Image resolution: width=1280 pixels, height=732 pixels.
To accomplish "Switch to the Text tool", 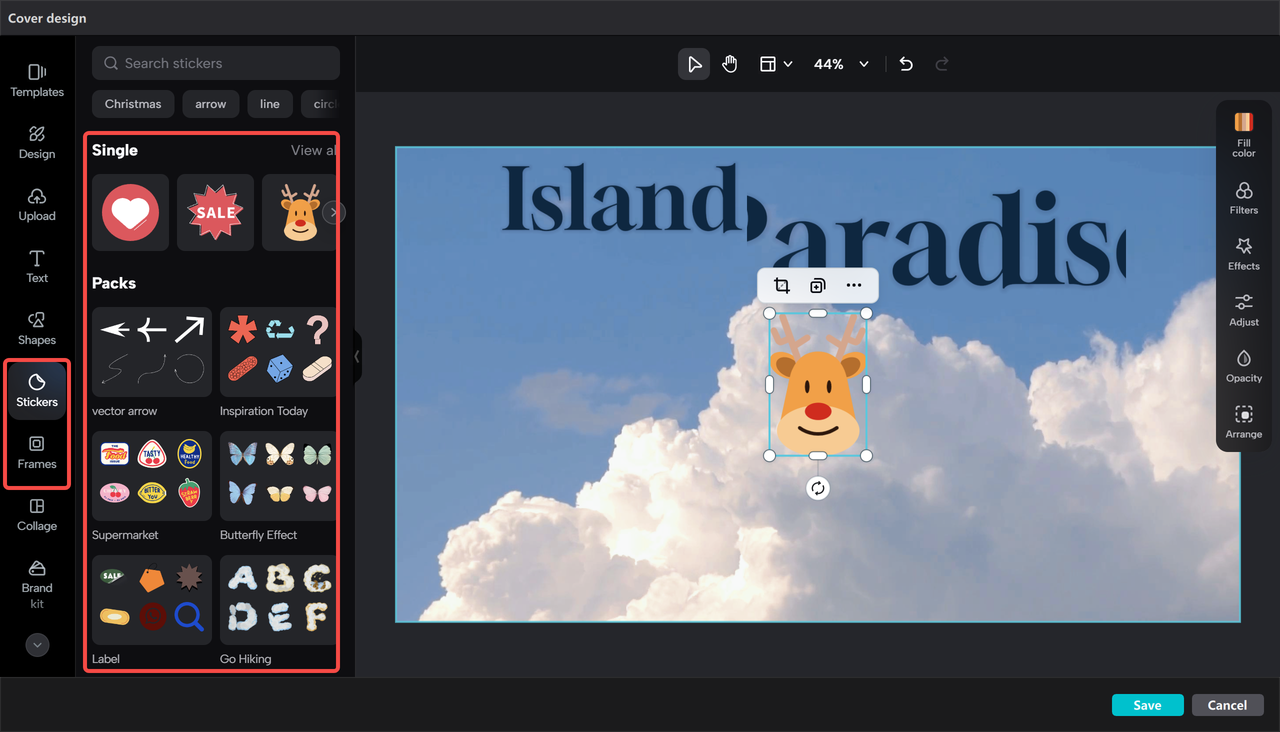I will [x=36, y=265].
